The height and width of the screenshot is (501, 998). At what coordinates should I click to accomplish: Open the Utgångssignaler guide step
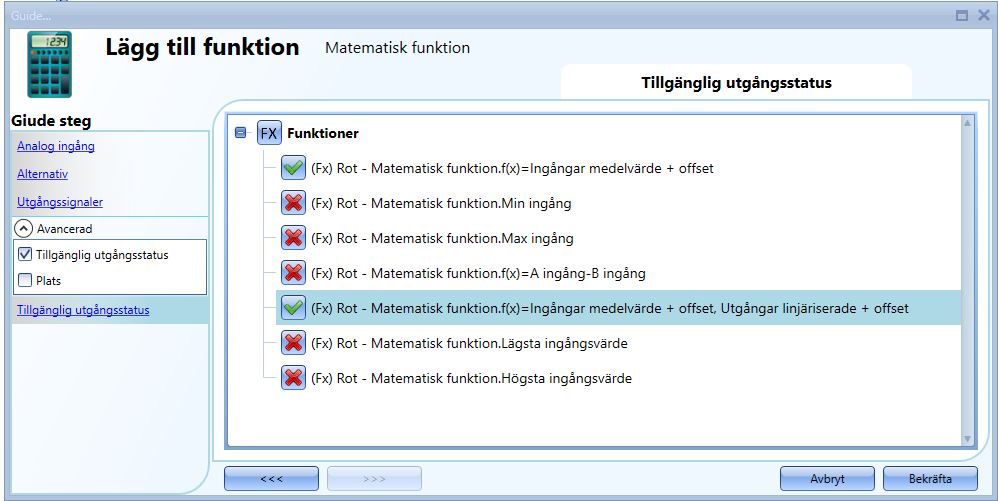click(60, 202)
